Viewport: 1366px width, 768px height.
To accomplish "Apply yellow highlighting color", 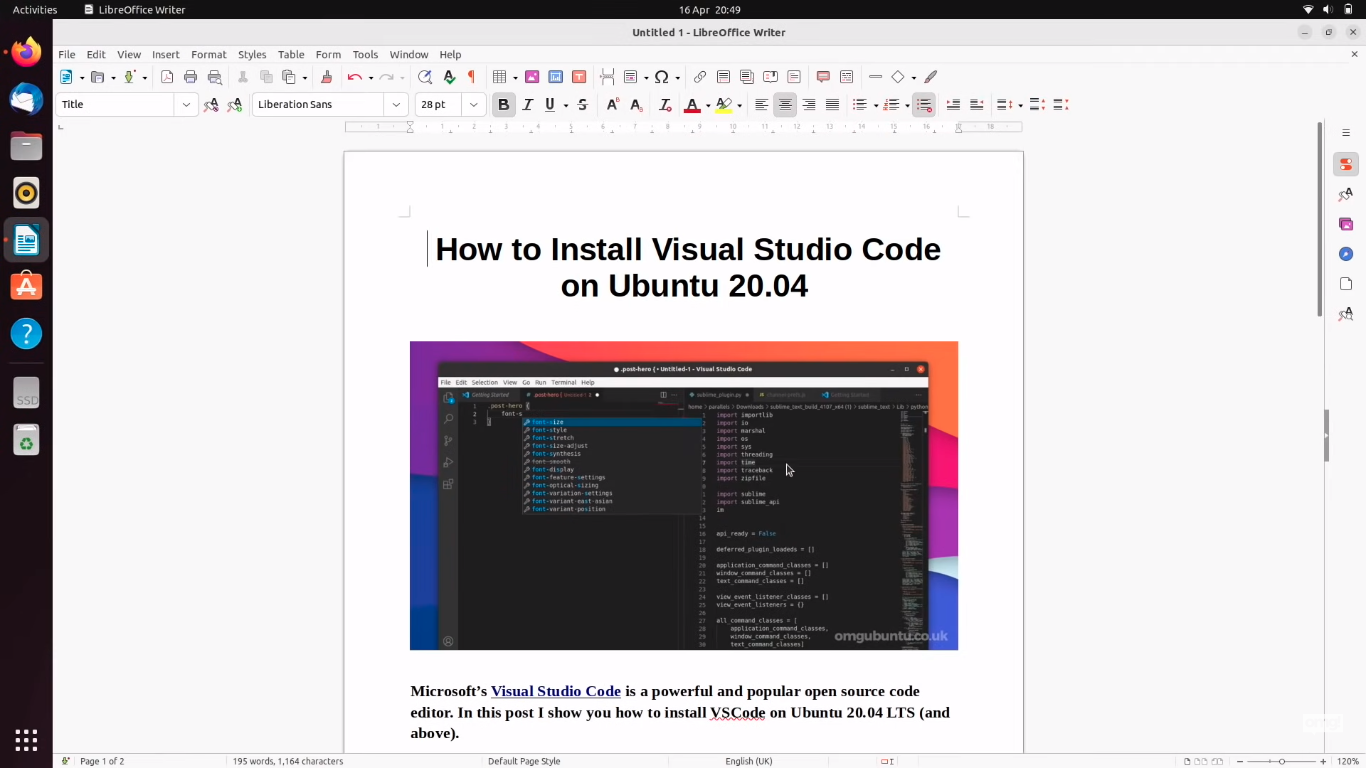I will (724, 105).
